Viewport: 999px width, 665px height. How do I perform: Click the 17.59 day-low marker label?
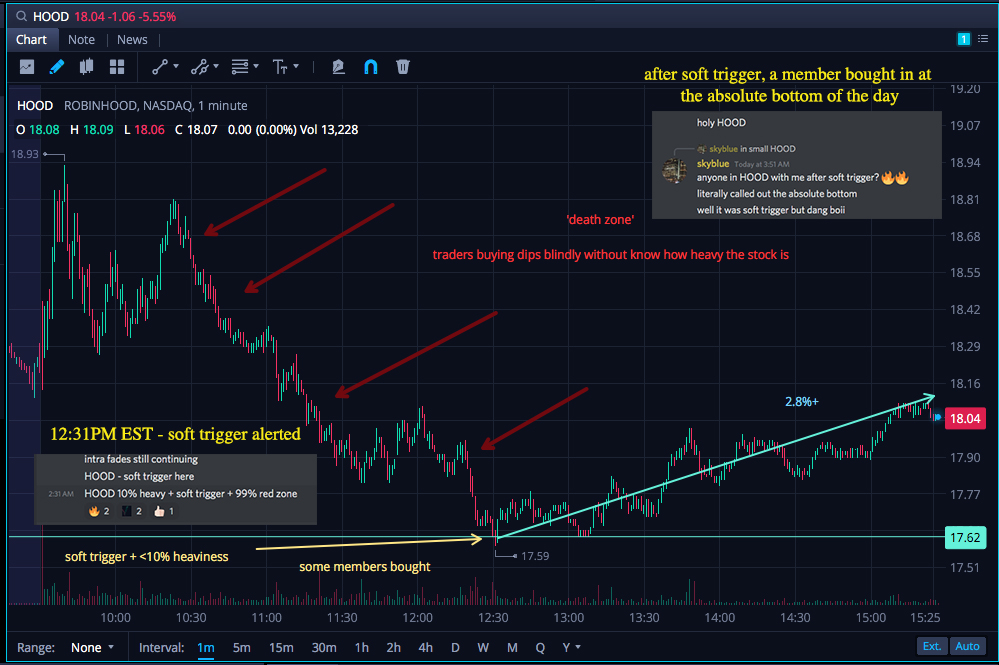pyautogui.click(x=535, y=556)
